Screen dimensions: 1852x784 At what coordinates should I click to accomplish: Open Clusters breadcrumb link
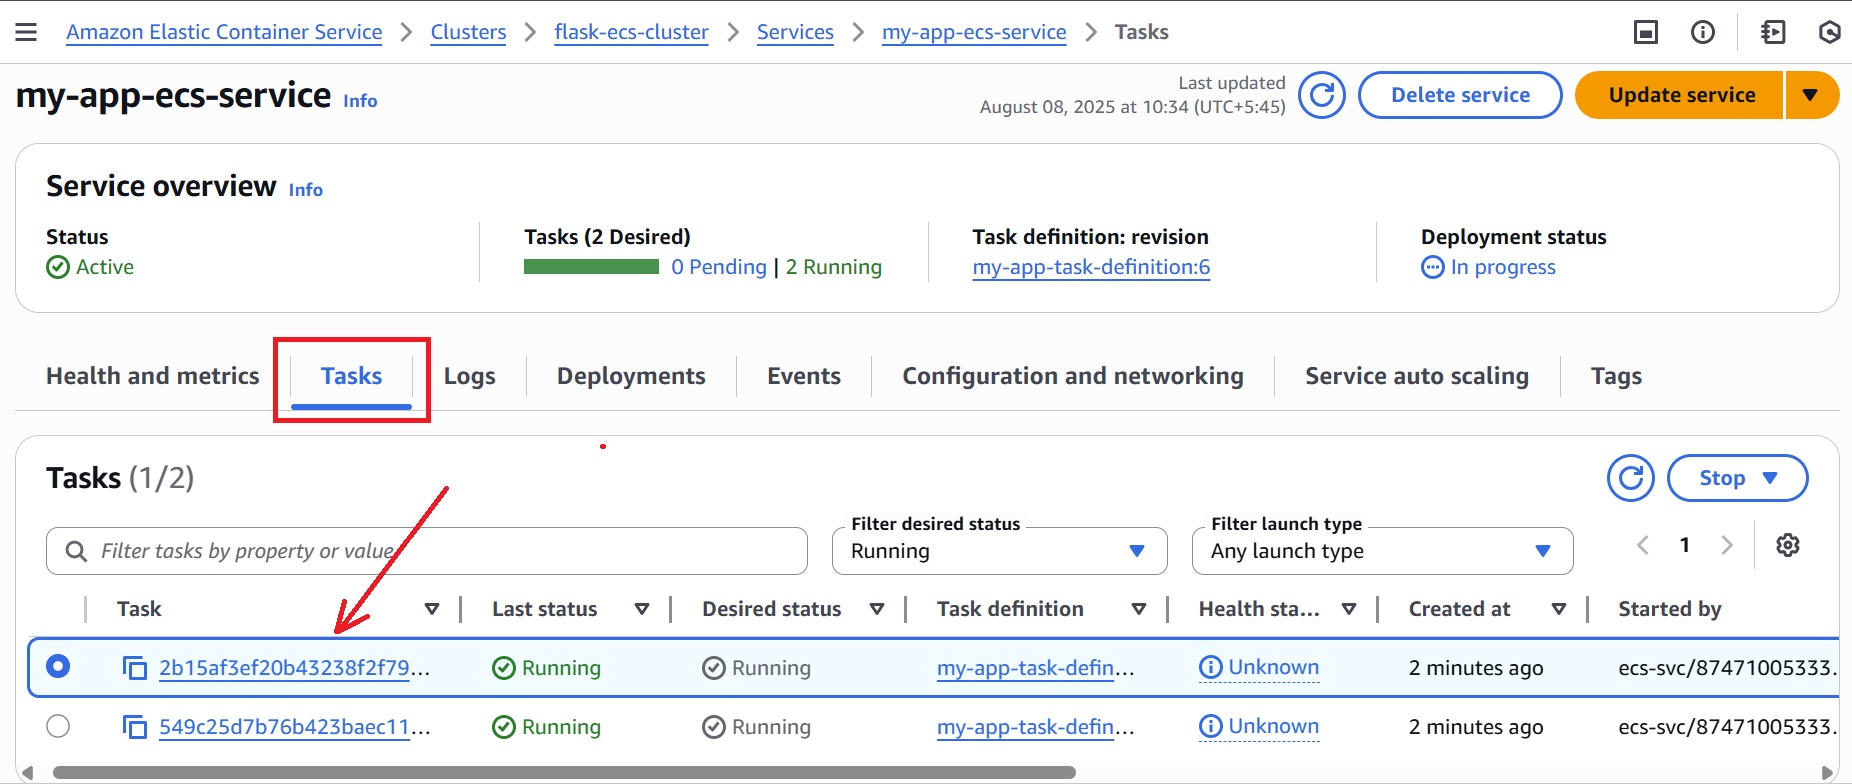click(468, 32)
